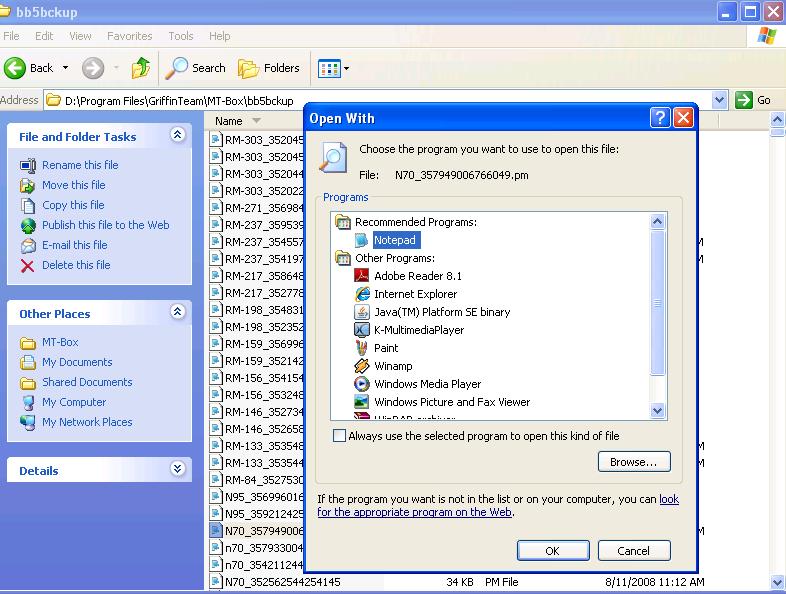Collapse Other Places panel
786x594 pixels.
tap(177, 312)
